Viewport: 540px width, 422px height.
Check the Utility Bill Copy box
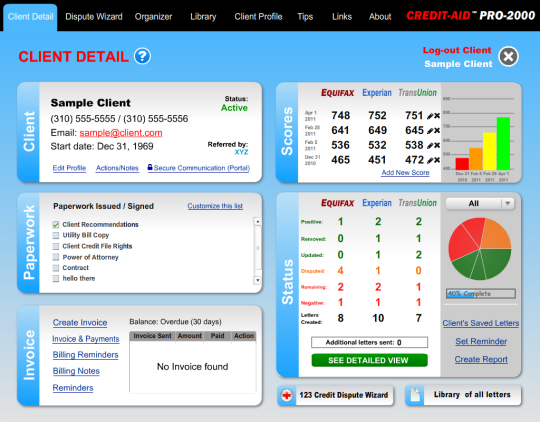pyautogui.click(x=55, y=235)
